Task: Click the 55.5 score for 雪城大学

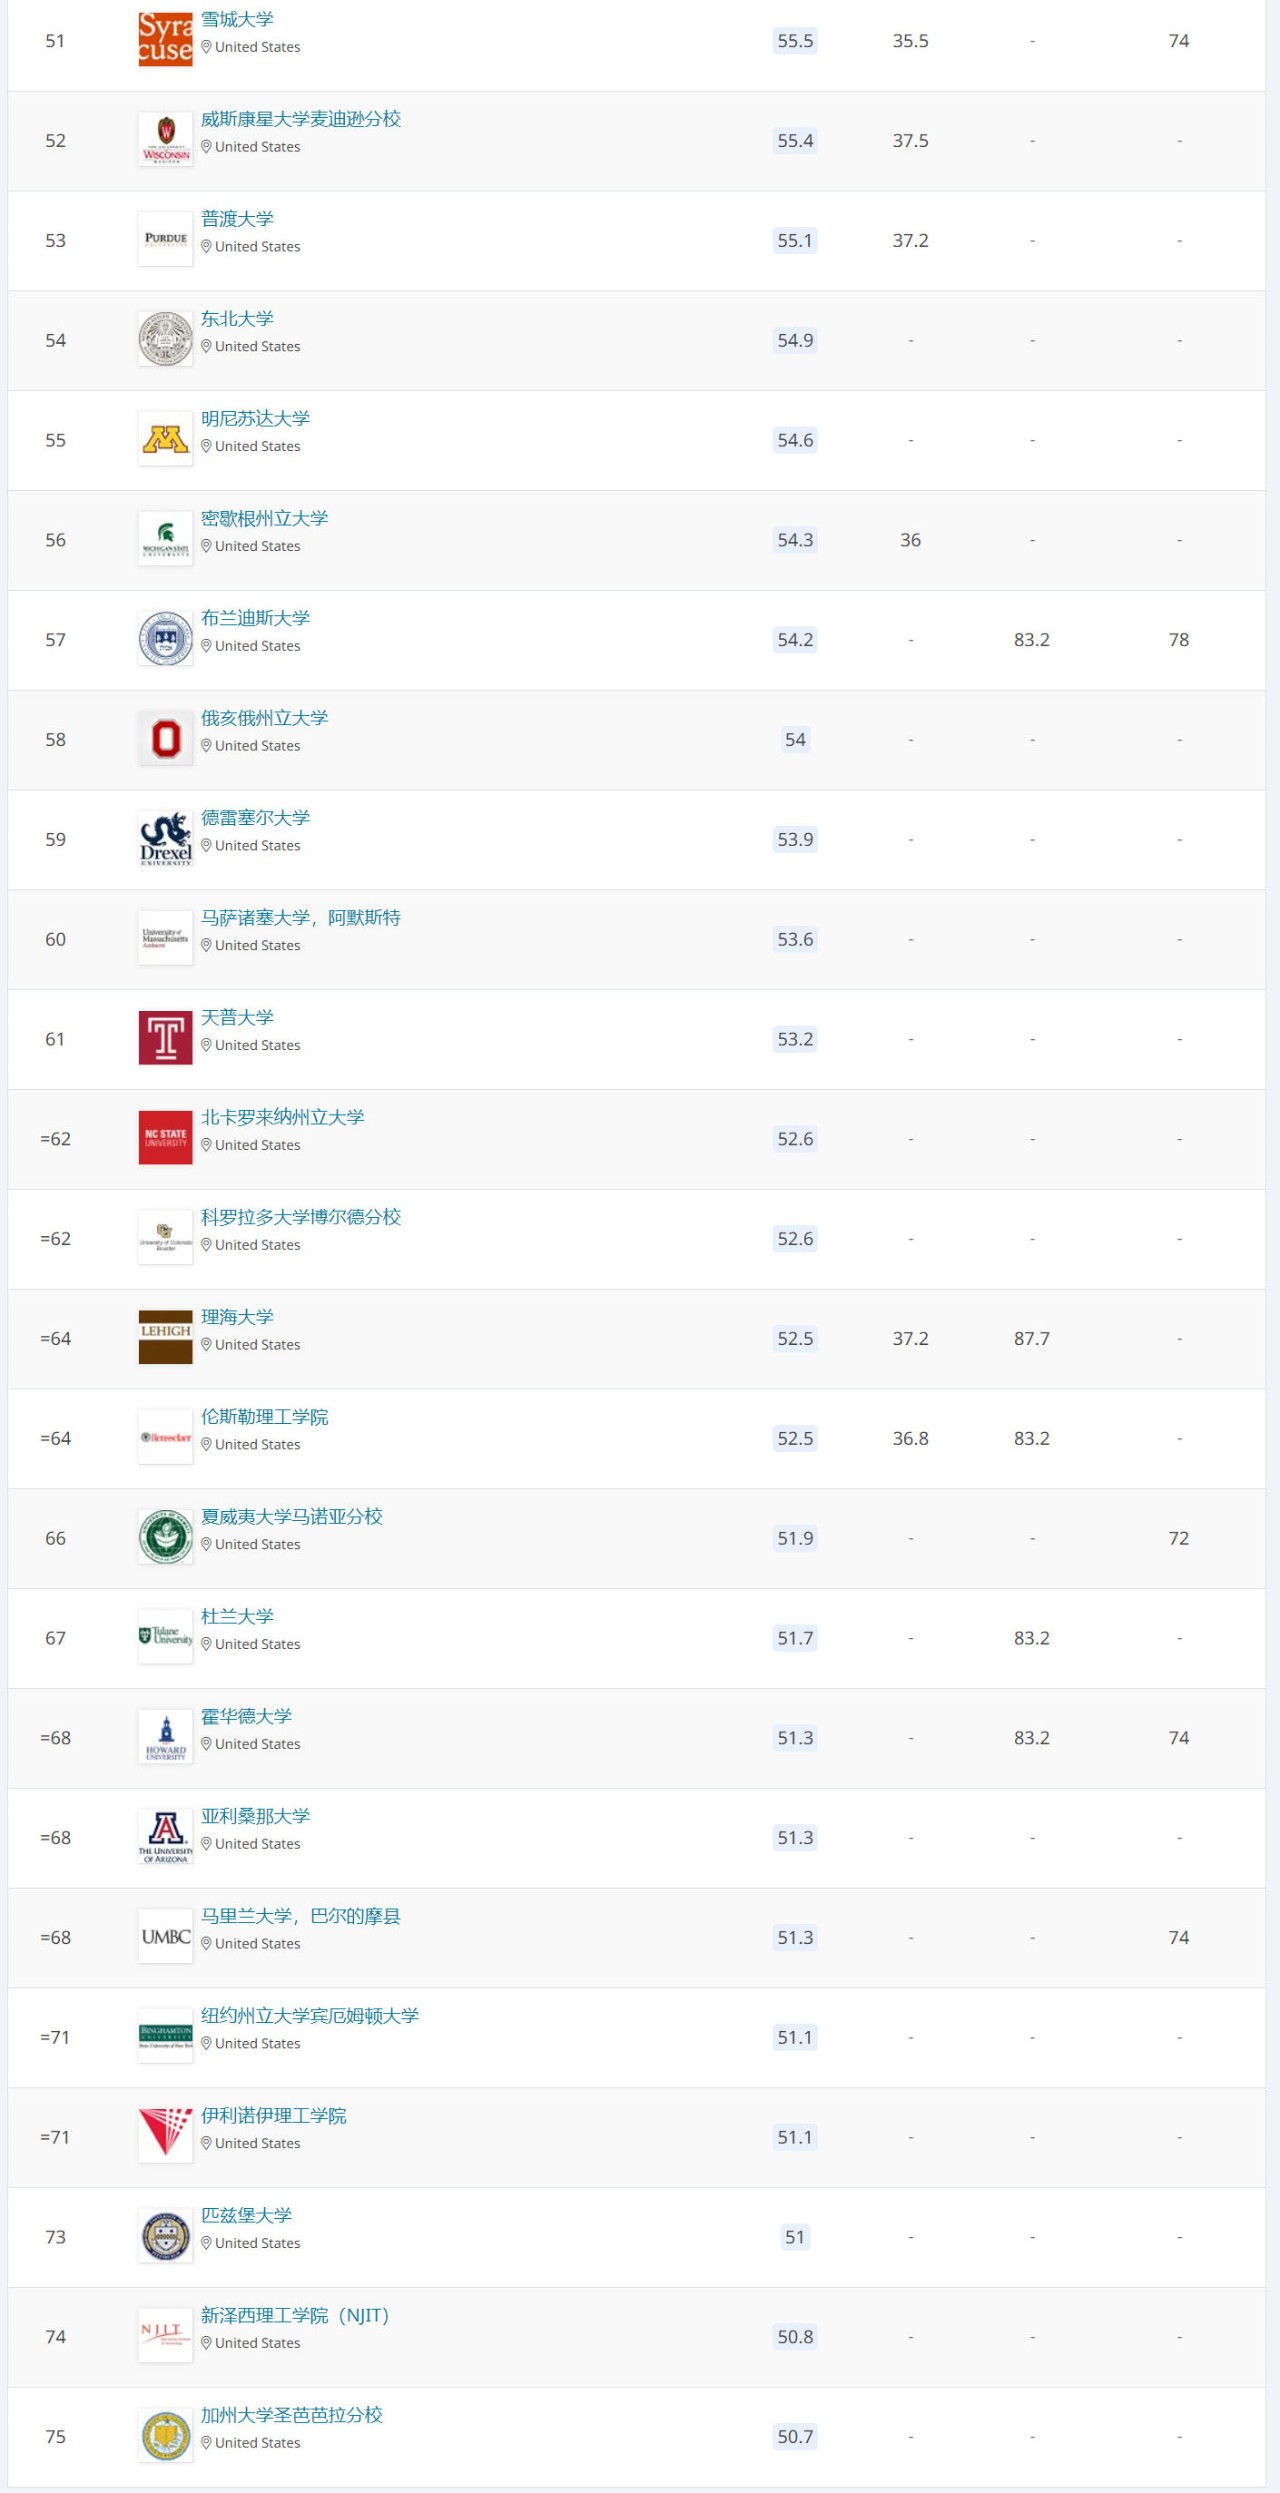Action: pyautogui.click(x=795, y=41)
